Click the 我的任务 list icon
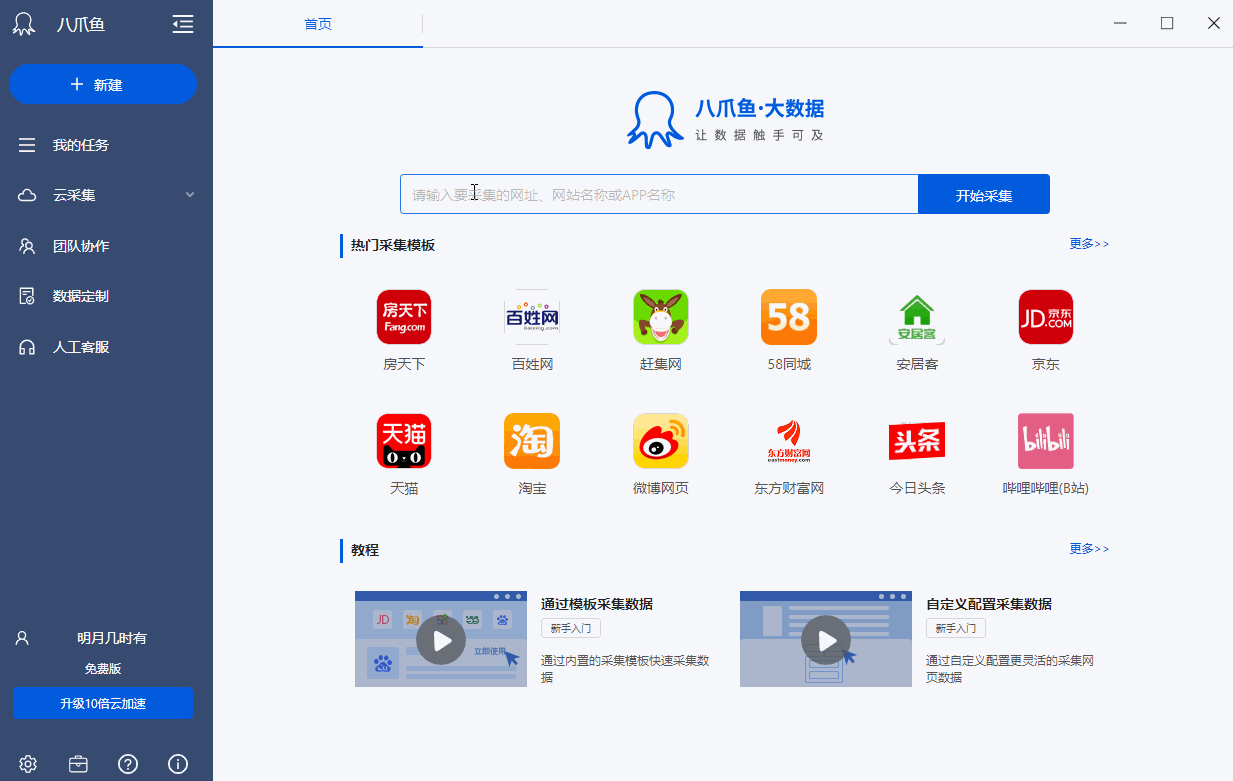This screenshot has height=781, width=1233. (x=27, y=145)
